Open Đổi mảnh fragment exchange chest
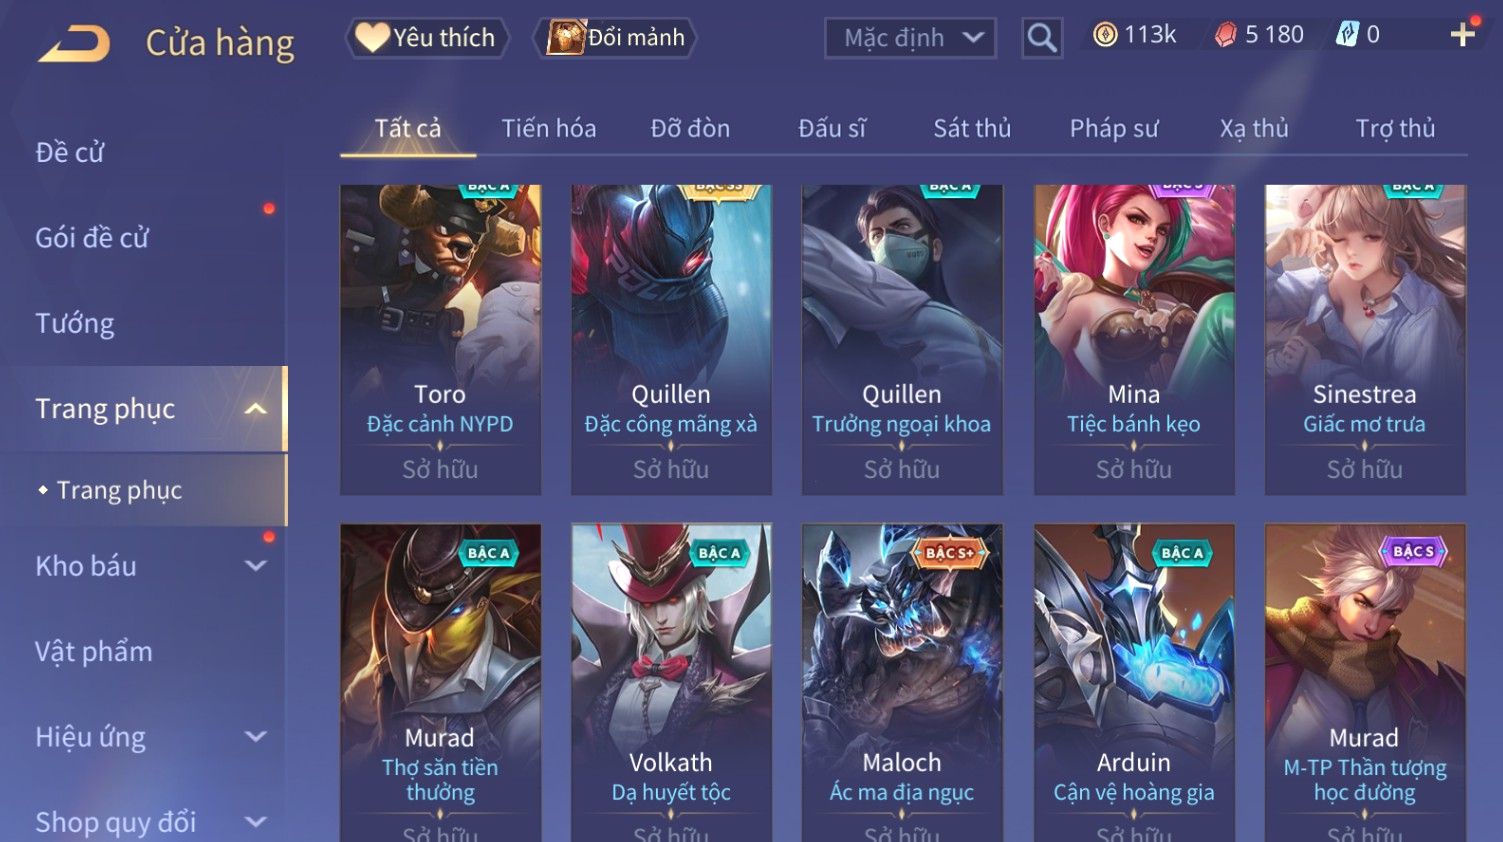The width and height of the screenshot is (1503, 842). (616, 38)
